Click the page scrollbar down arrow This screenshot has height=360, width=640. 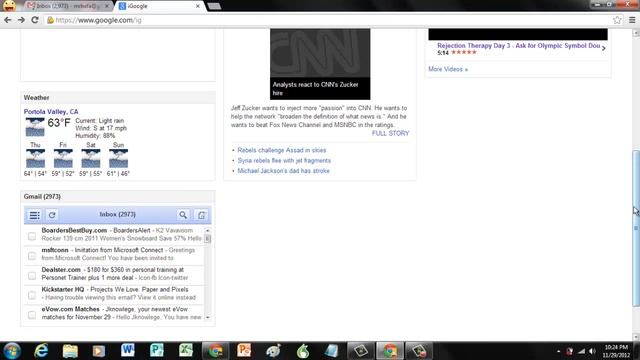click(x=636, y=337)
